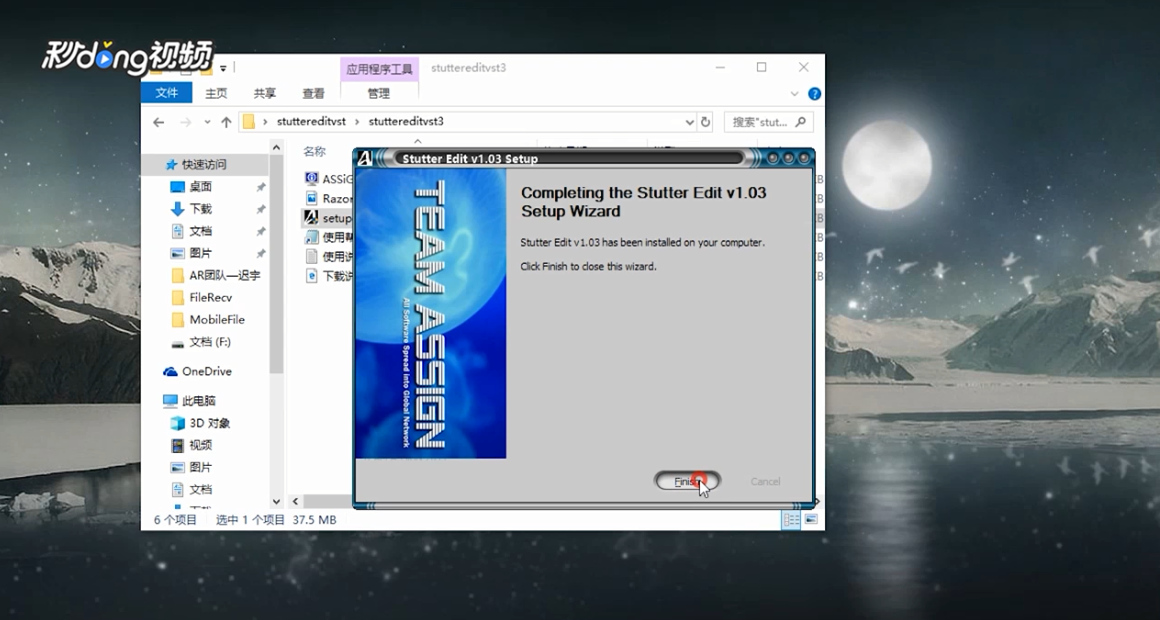Click stuttereditvst in the address path
The image size is (1160, 620).
point(311,121)
